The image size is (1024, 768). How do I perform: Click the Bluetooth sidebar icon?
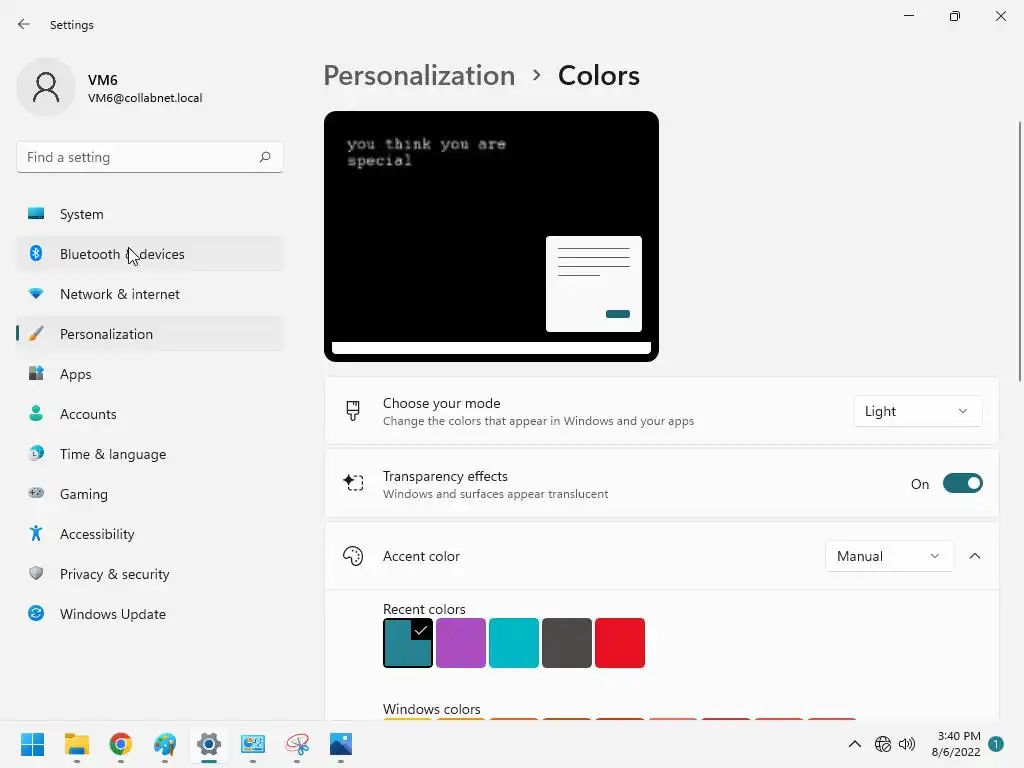36,253
